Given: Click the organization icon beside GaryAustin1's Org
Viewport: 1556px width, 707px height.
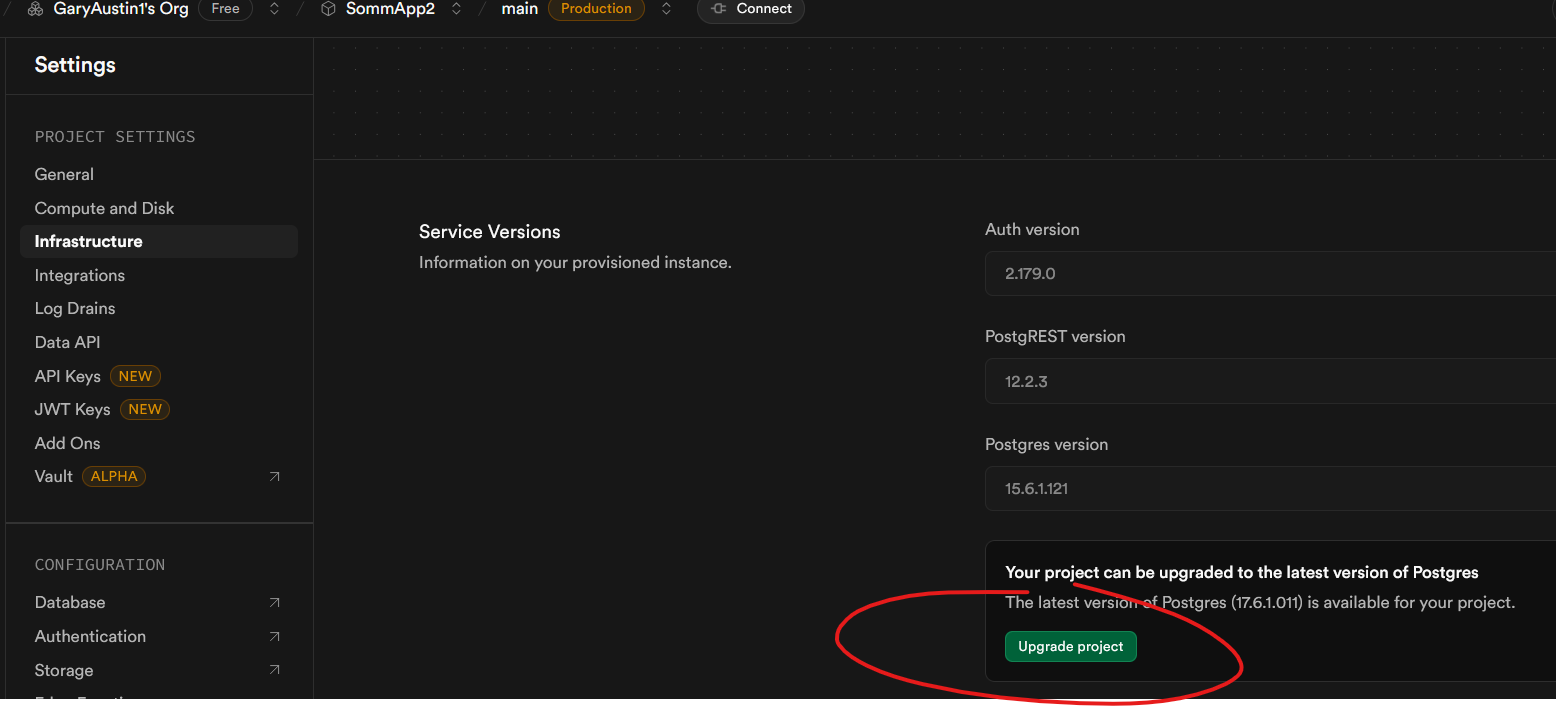Looking at the screenshot, I should [36, 9].
